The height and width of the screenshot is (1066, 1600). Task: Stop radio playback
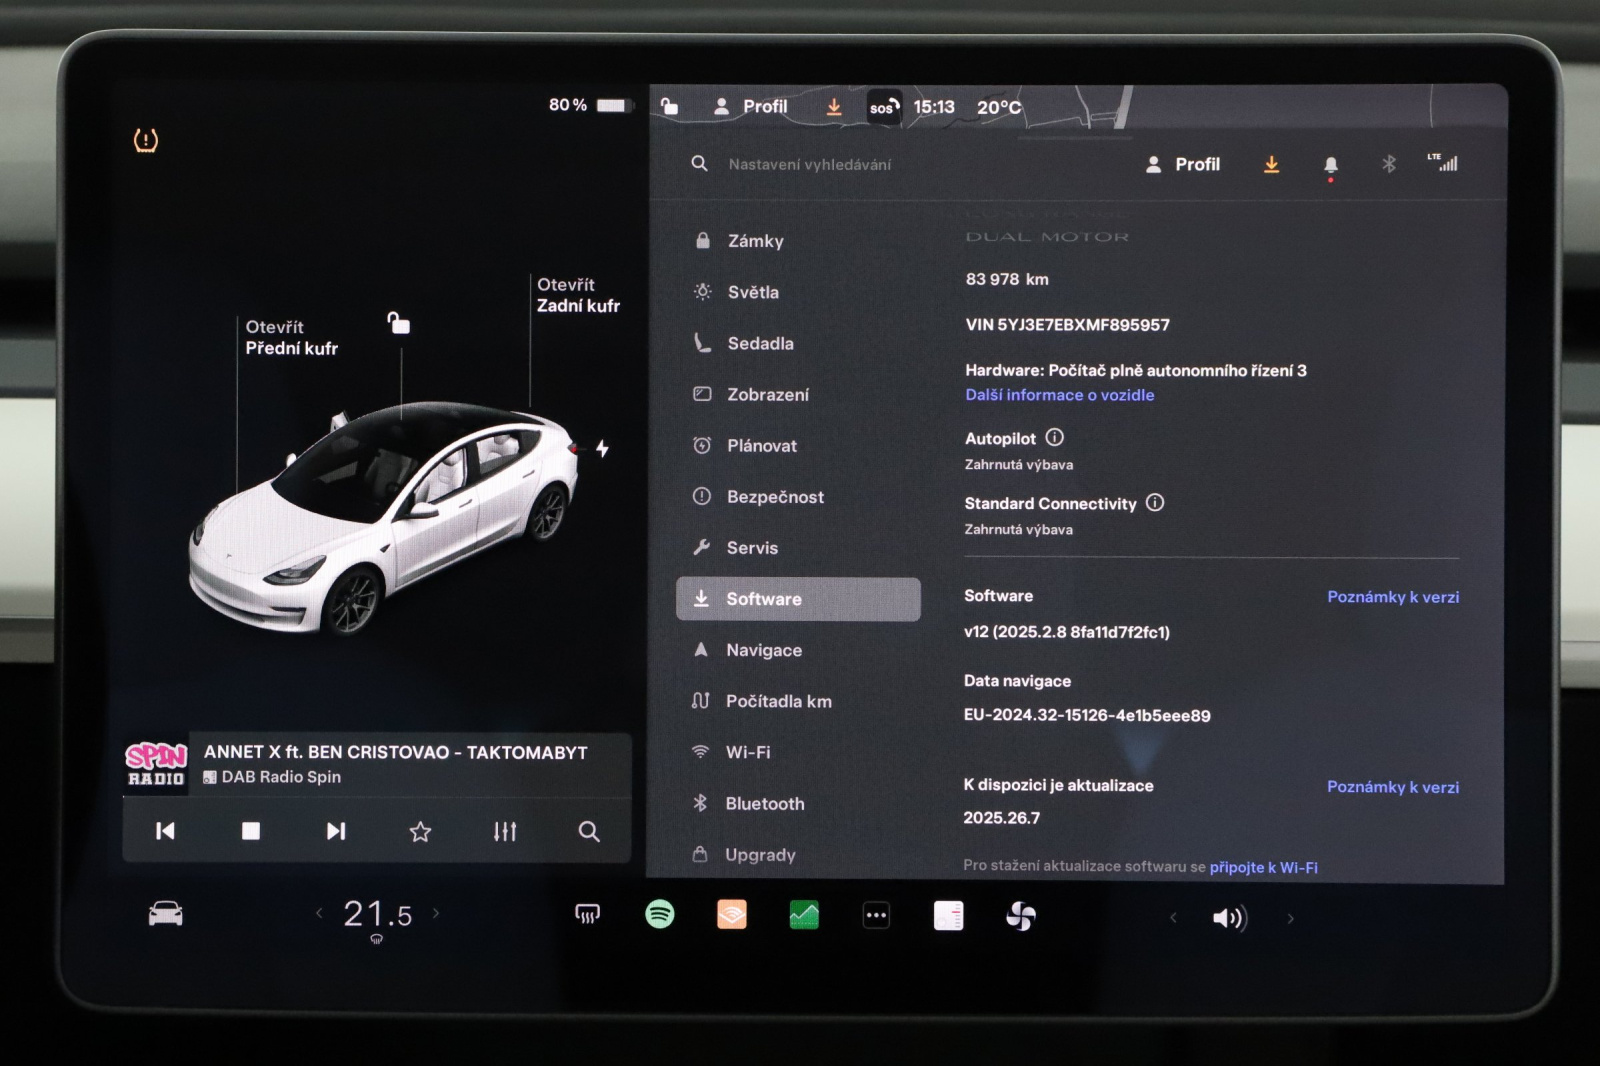[x=251, y=831]
